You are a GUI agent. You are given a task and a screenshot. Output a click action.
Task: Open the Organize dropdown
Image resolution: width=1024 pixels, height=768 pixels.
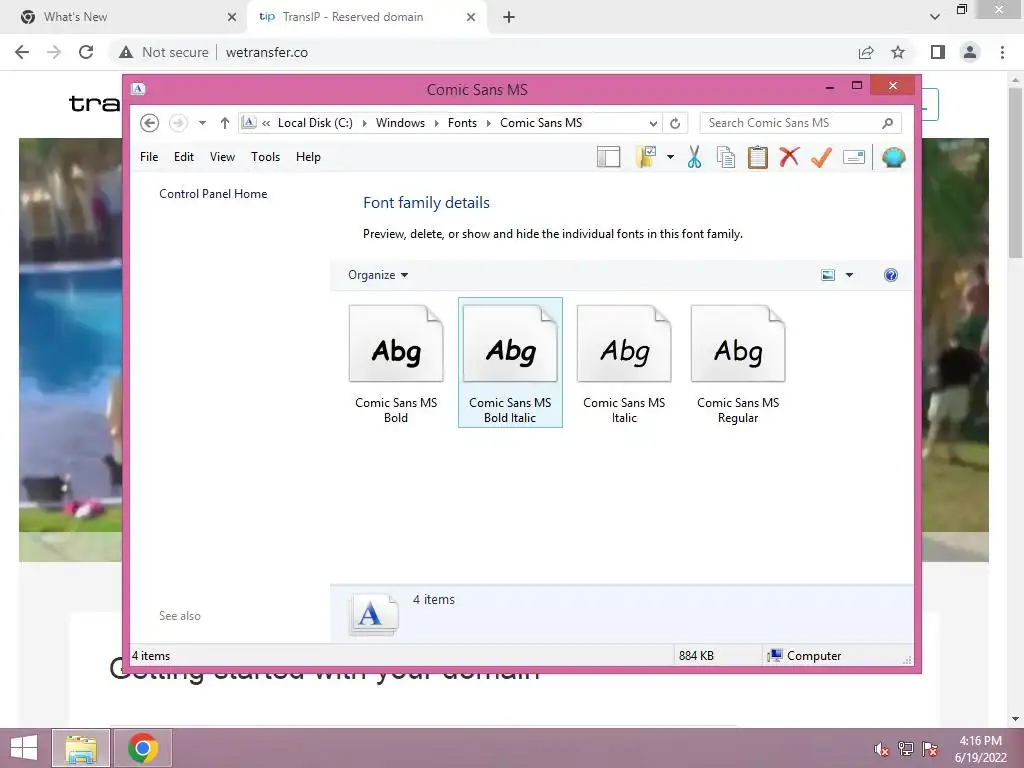point(378,275)
